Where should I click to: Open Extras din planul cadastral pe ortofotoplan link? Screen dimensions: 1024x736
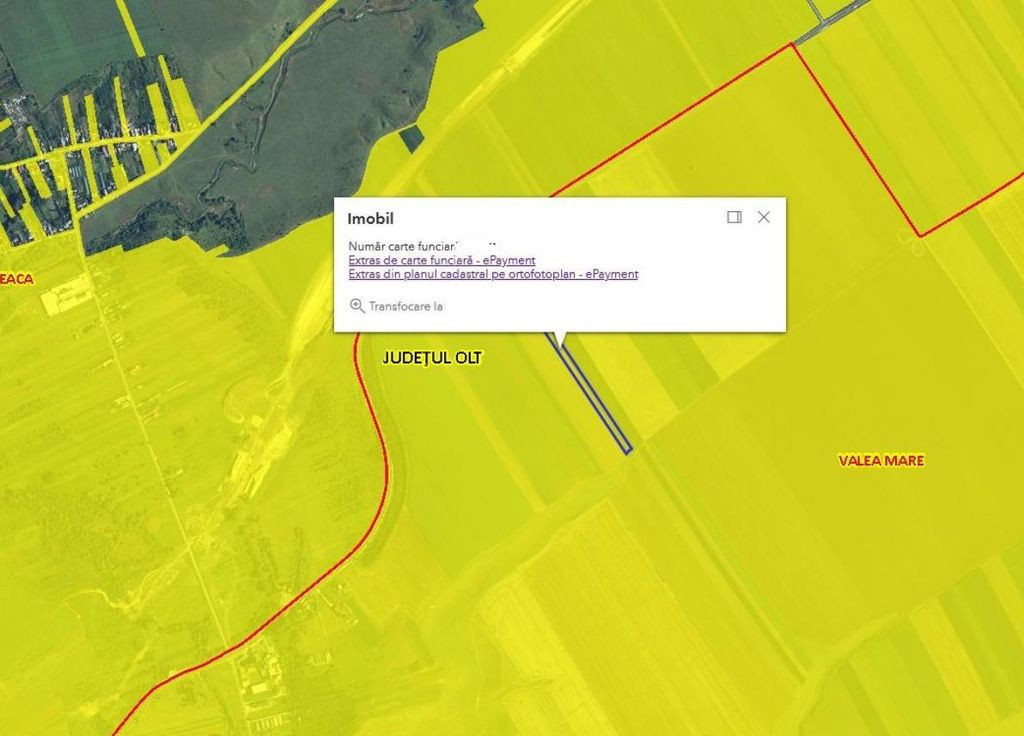[x=492, y=274]
